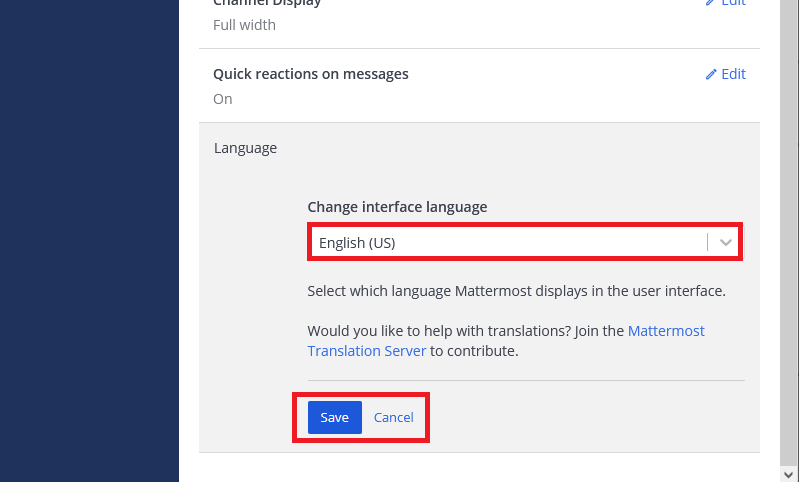Click the 'Full width' value text
799x482 pixels.
244,25
